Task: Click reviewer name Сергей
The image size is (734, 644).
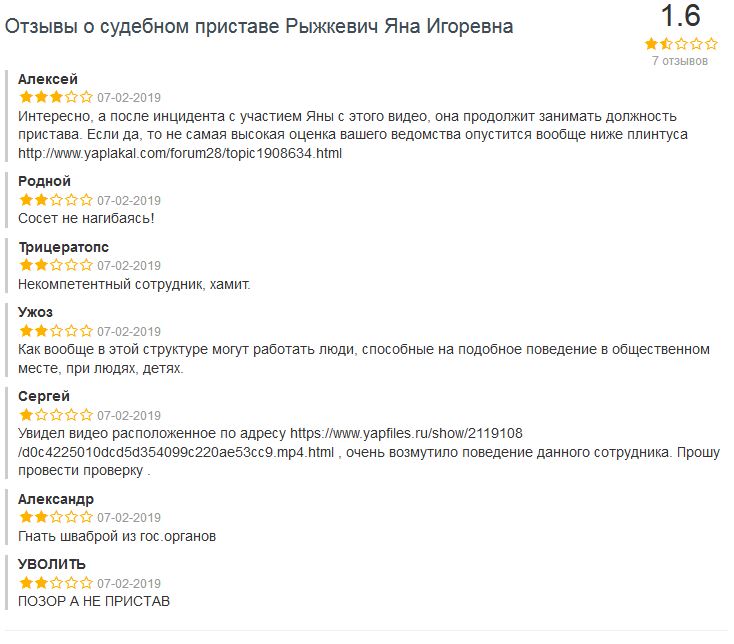Action: pos(44,396)
